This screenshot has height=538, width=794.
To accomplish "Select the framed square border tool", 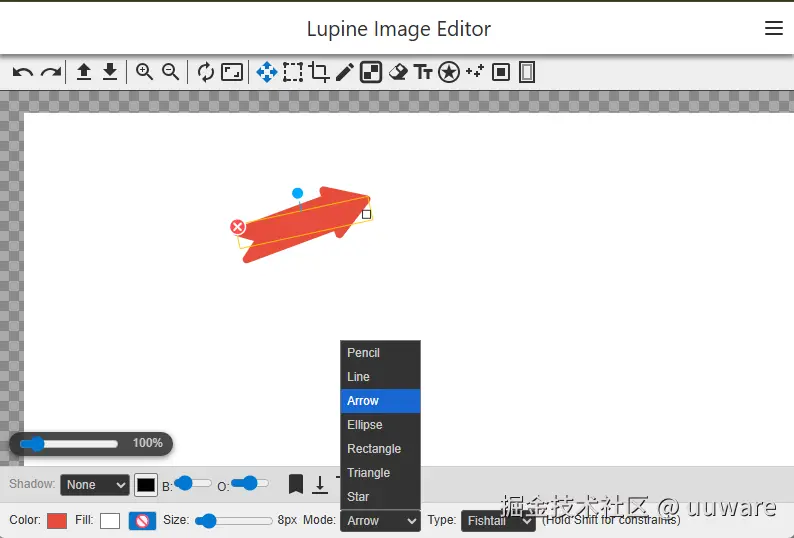I will click(501, 72).
